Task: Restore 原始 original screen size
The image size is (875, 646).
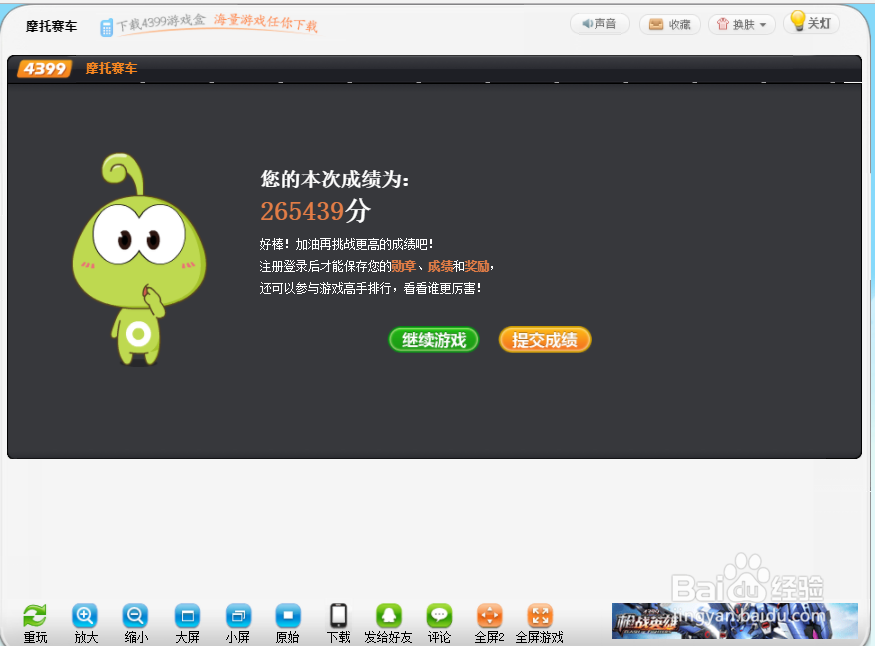Action: [288, 616]
